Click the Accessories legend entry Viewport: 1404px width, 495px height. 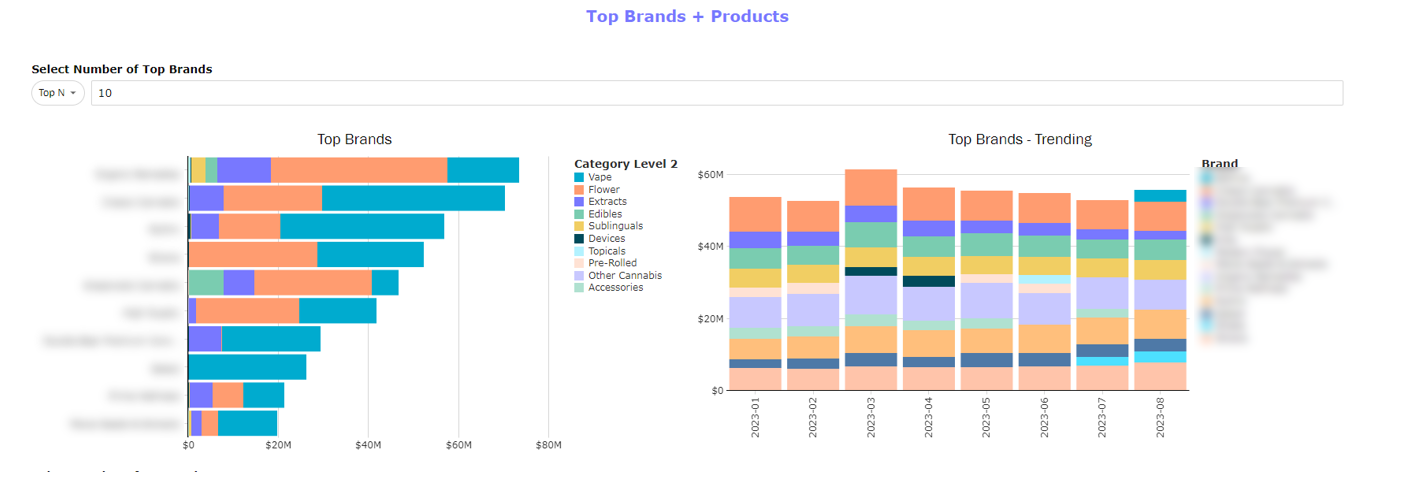(616, 288)
